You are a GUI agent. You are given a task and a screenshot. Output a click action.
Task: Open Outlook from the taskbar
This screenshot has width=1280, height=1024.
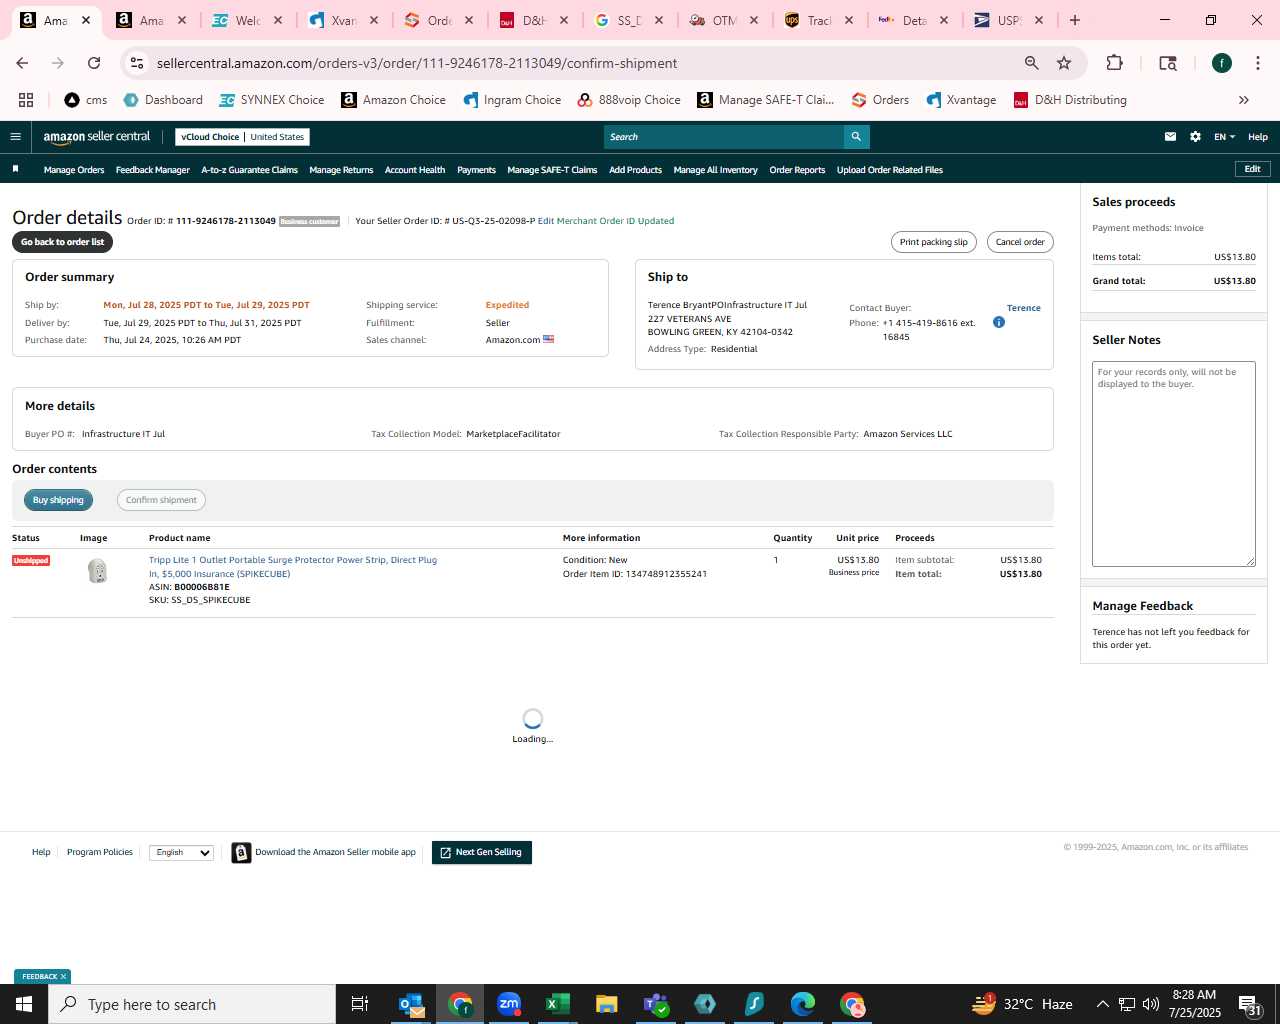pos(412,1004)
